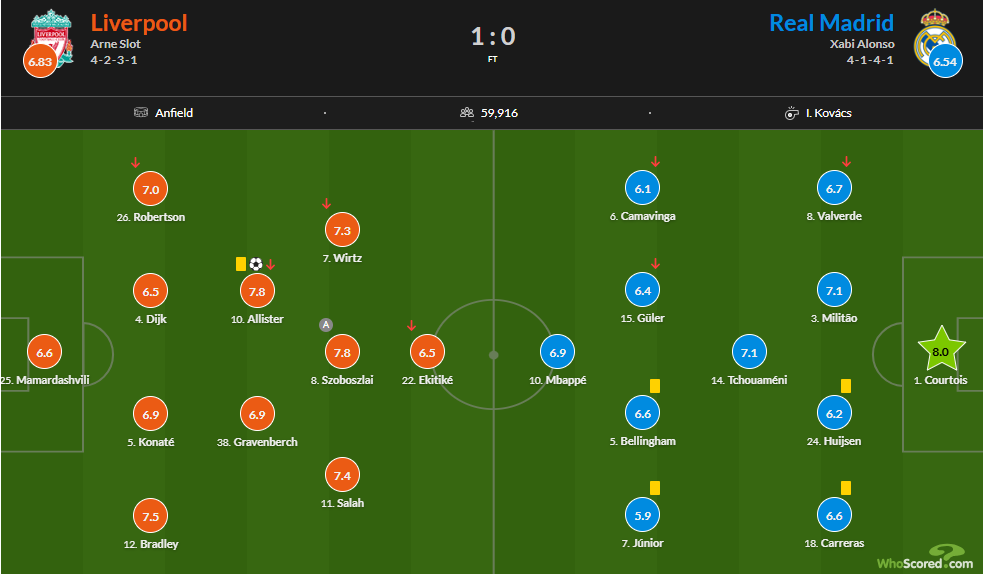Click Tchouaméni's 7.1 rating circle
Viewport: 983px width, 574px height.
click(x=749, y=352)
